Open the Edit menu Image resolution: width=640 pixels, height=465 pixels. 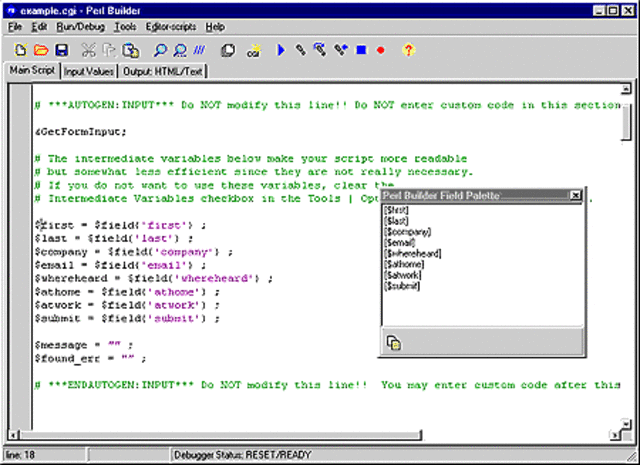pyautogui.click(x=39, y=27)
